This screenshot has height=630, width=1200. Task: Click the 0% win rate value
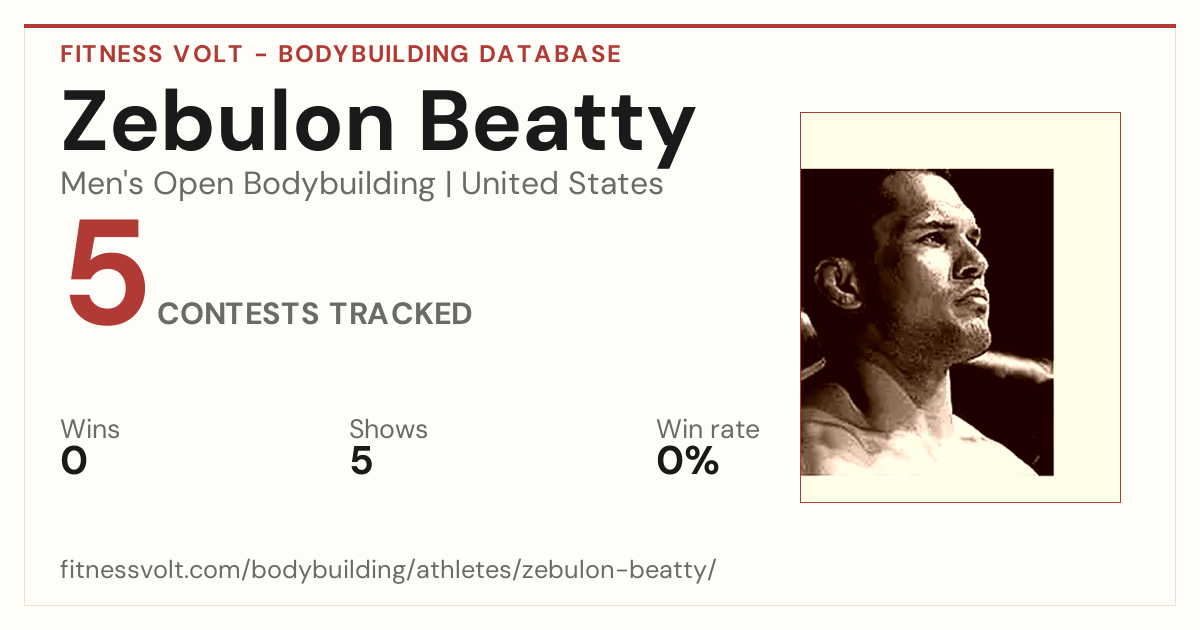(x=688, y=461)
